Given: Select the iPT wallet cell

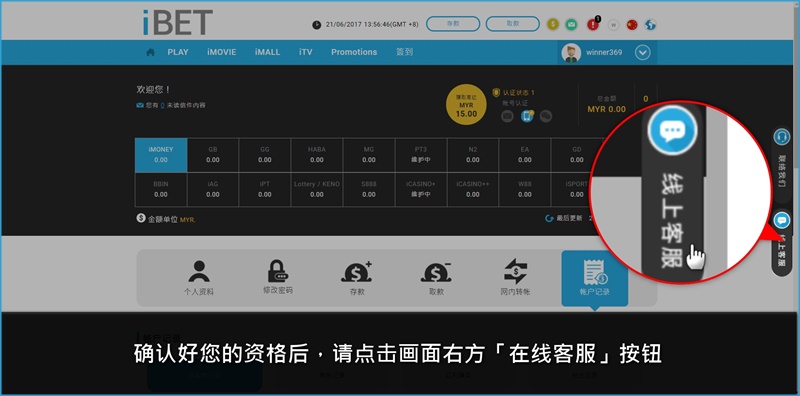Looking at the screenshot, I should (265, 190).
